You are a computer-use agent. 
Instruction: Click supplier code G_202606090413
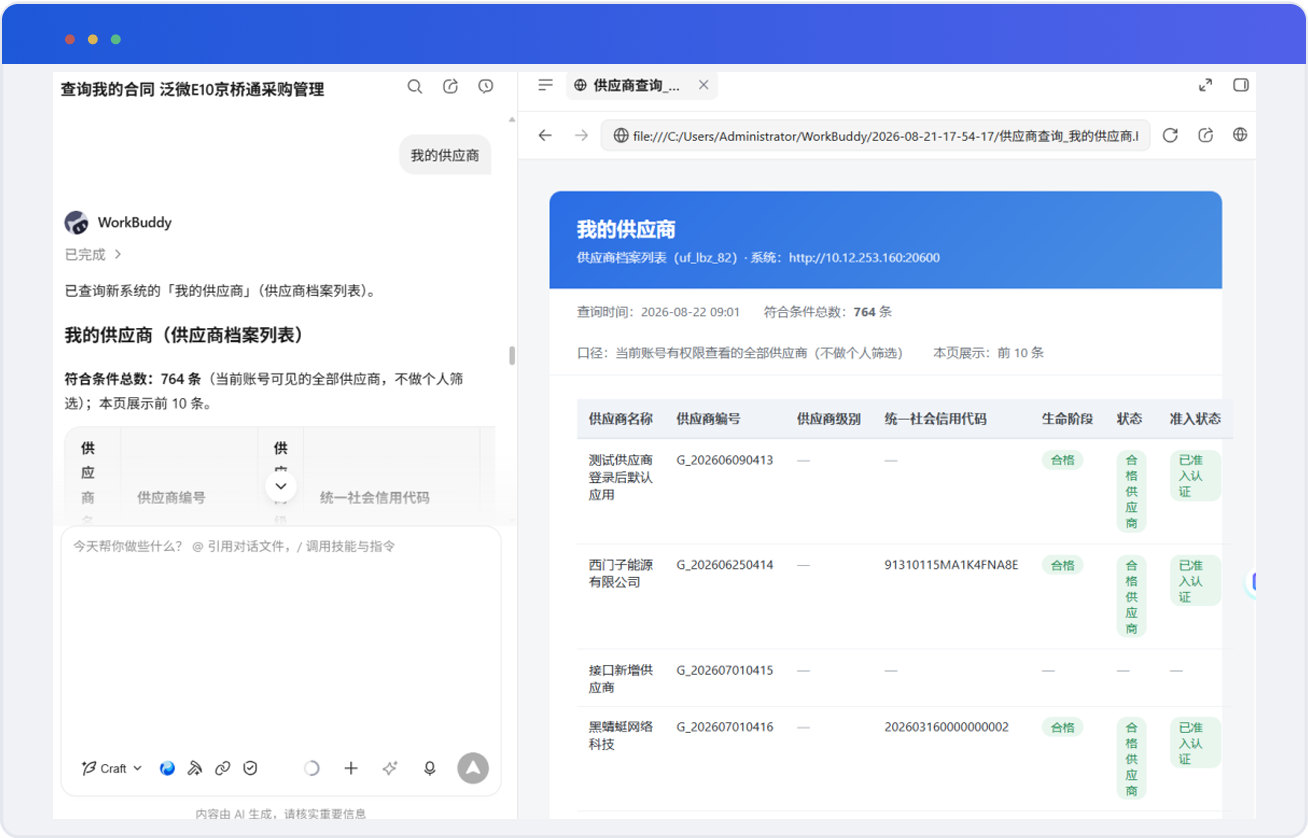(724, 461)
